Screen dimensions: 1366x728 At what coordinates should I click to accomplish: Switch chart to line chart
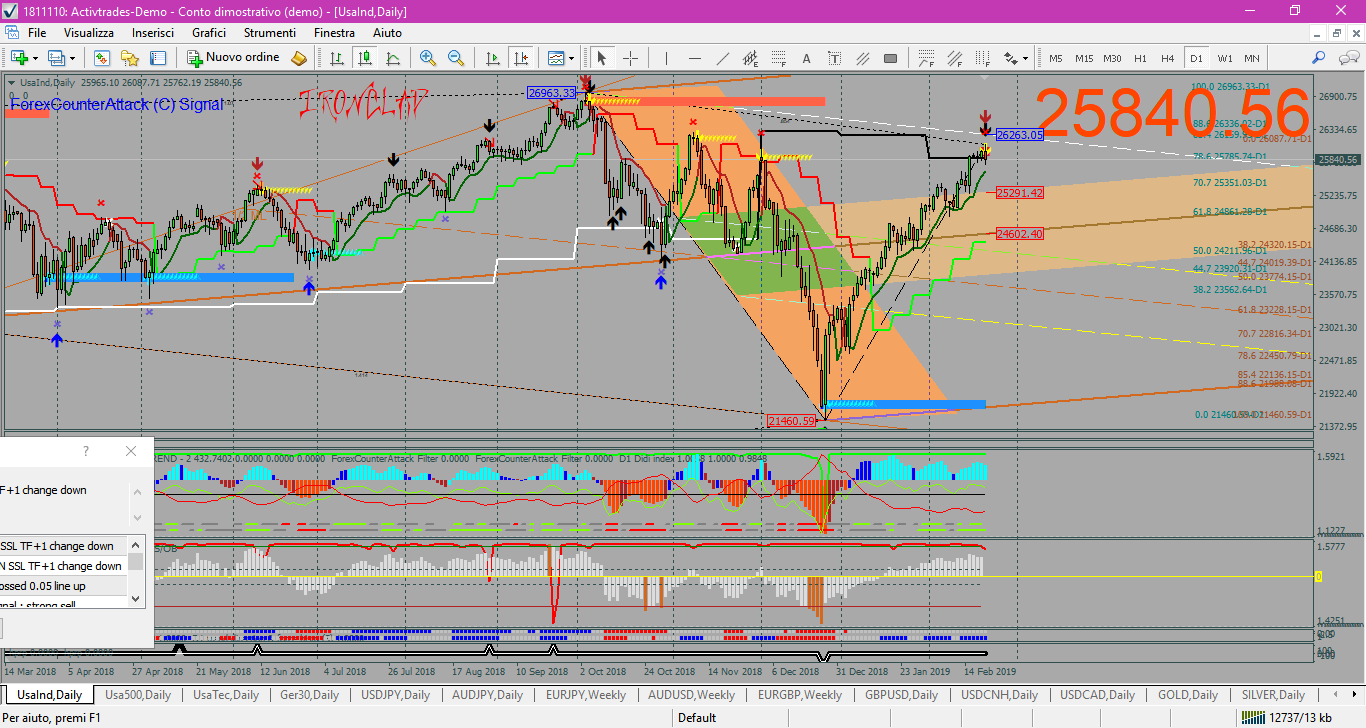(x=393, y=58)
